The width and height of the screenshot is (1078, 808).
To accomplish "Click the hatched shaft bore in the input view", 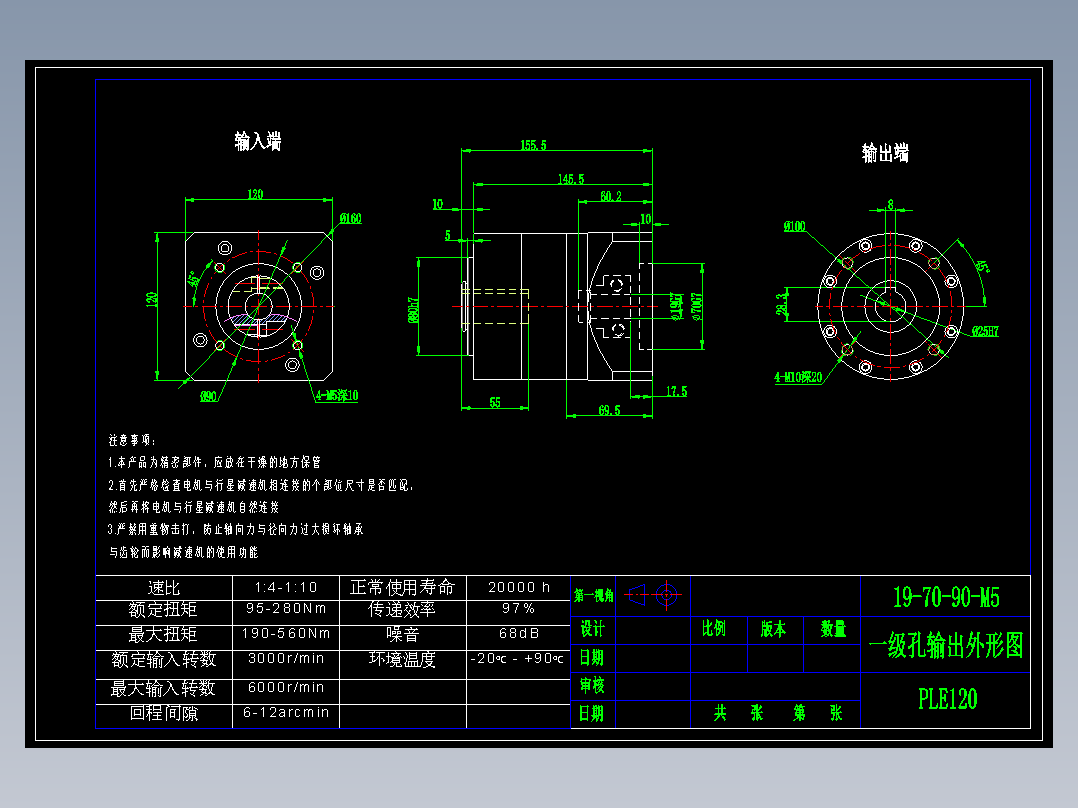I will [258, 318].
